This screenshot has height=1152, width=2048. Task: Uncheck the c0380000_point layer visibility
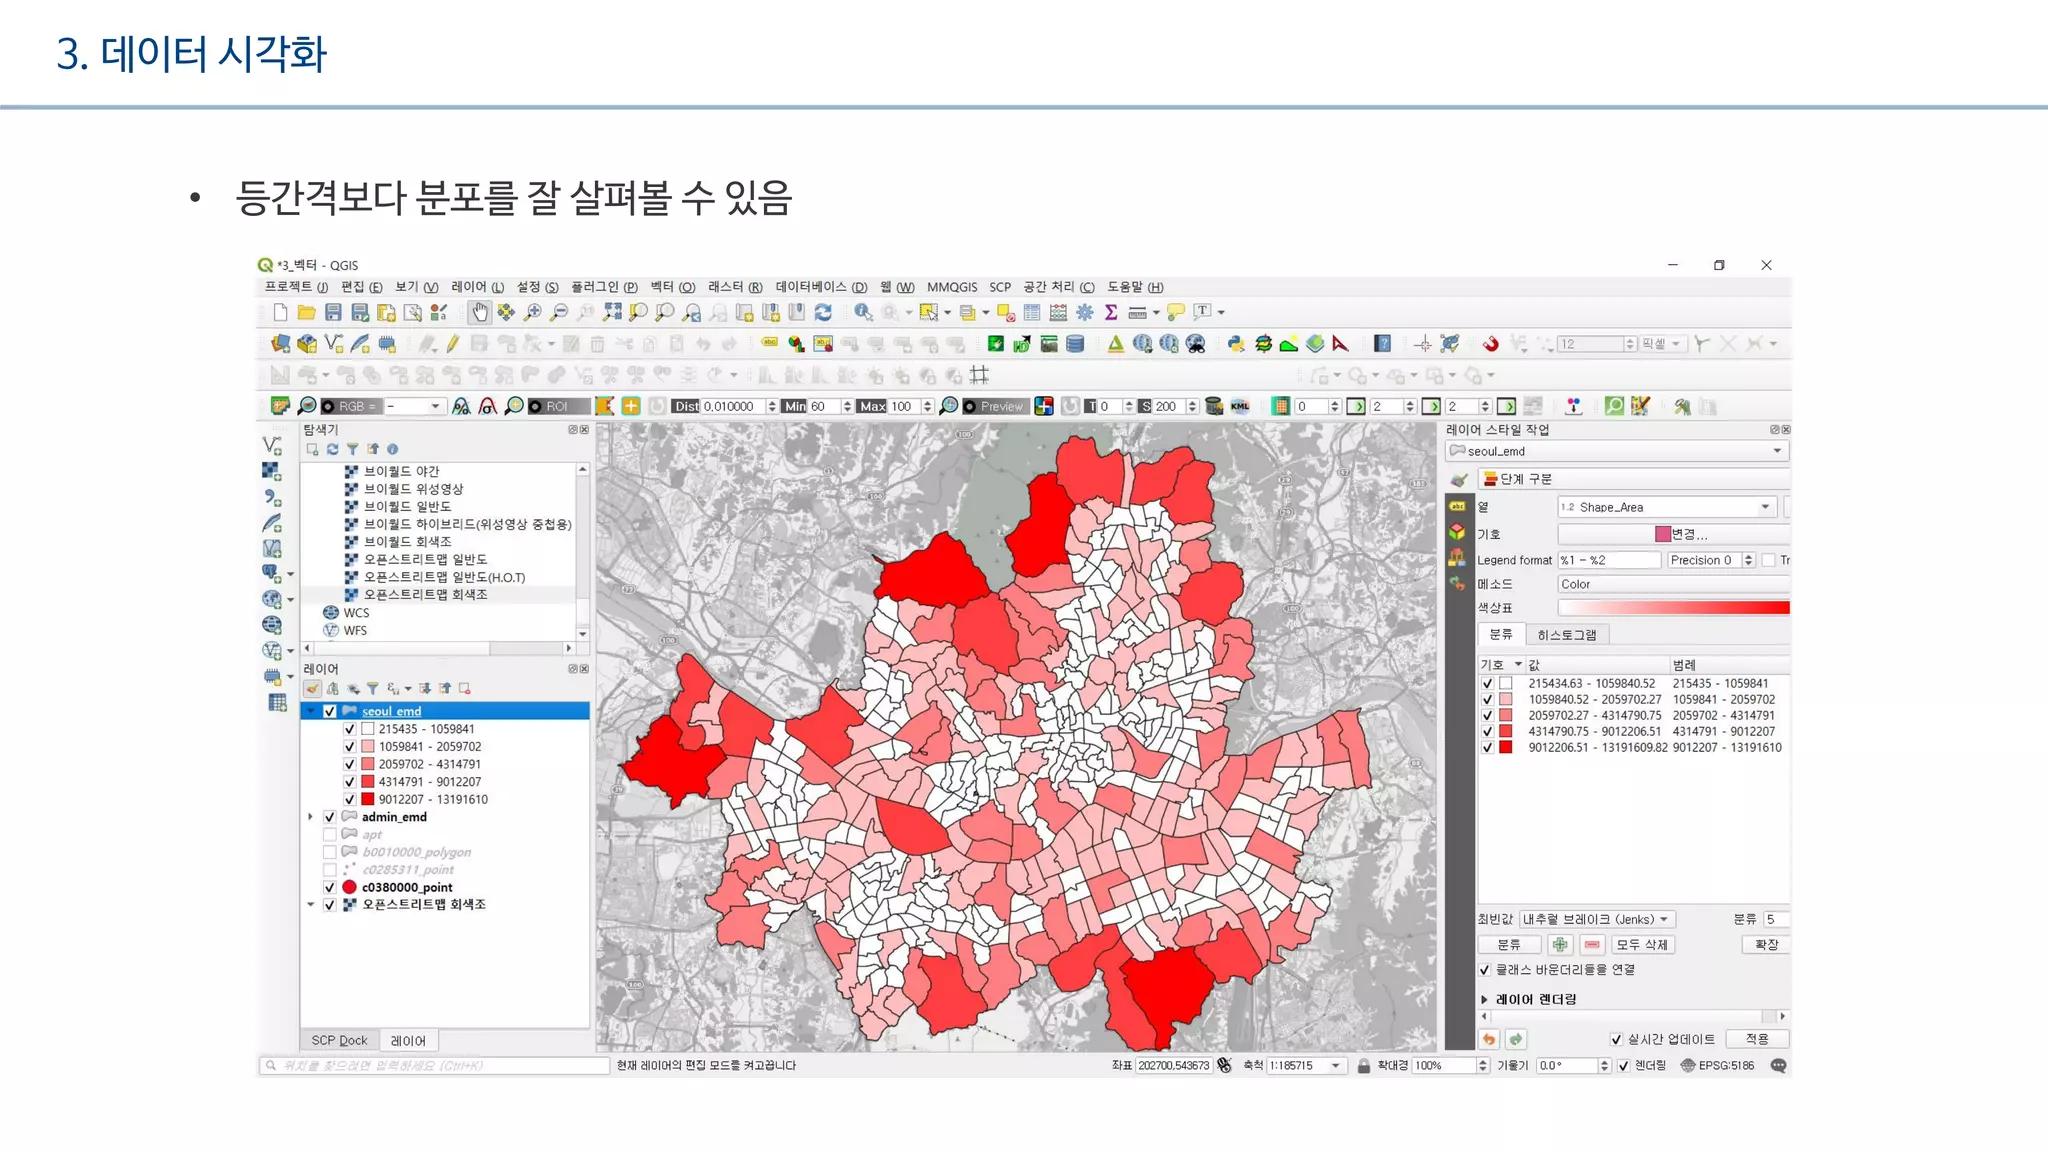[330, 887]
